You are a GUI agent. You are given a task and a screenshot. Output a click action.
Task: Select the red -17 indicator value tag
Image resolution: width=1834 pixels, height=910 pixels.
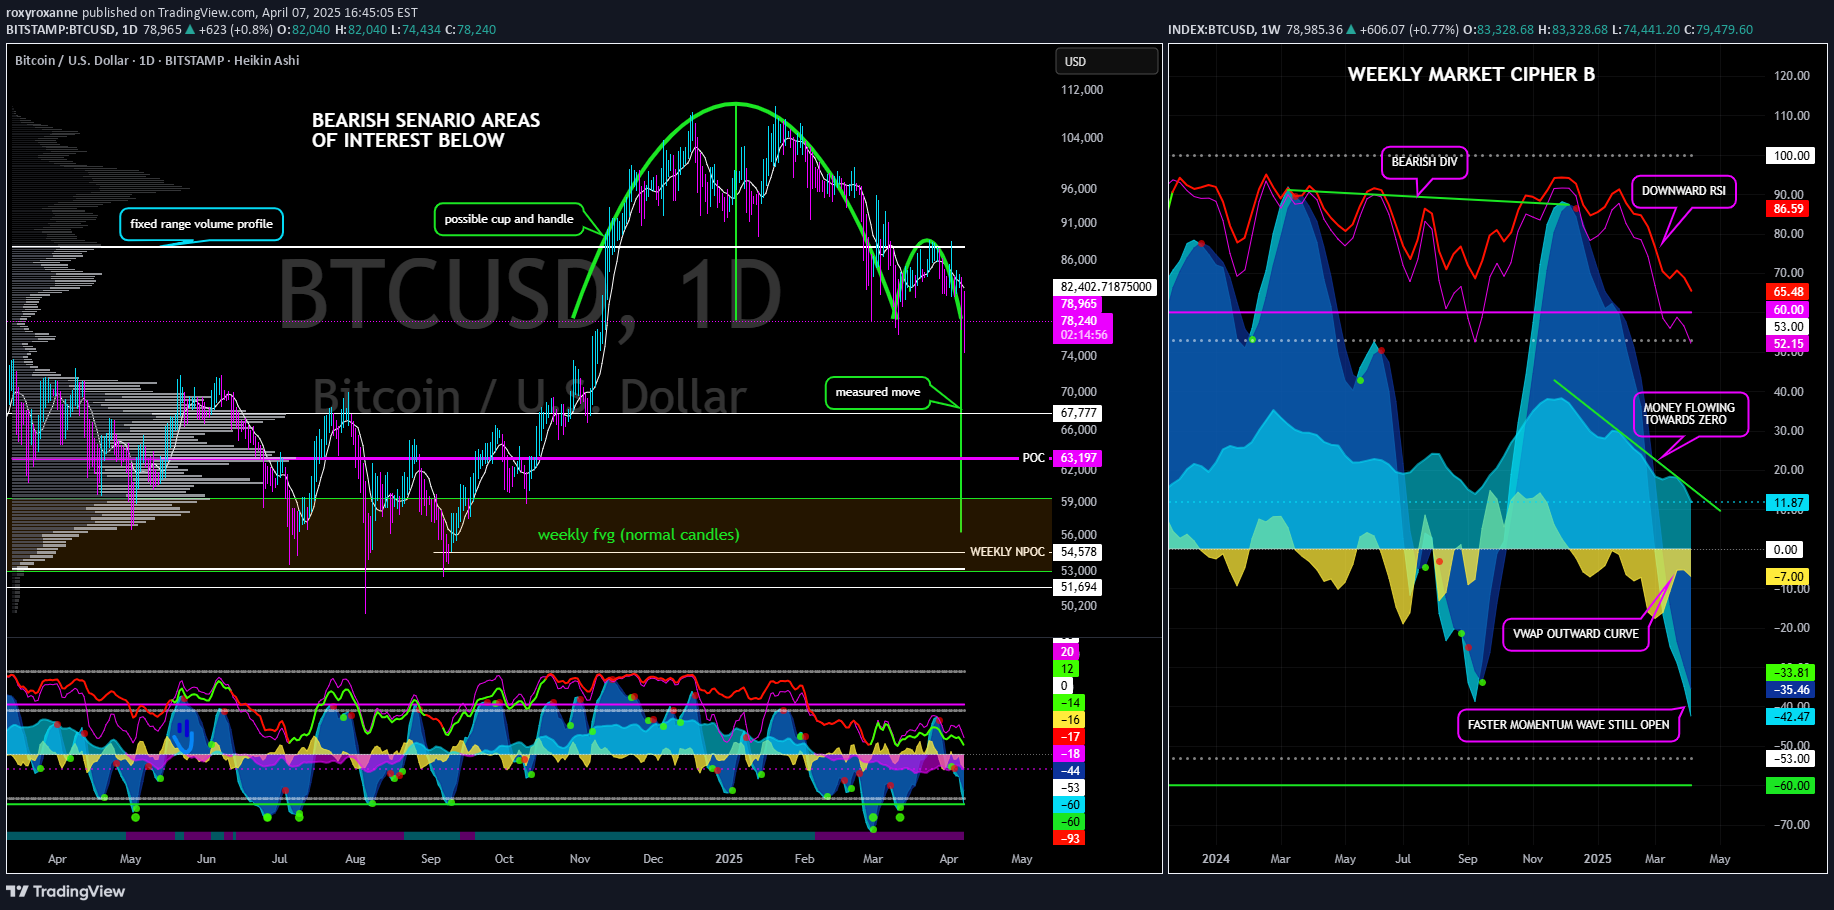coord(1070,737)
